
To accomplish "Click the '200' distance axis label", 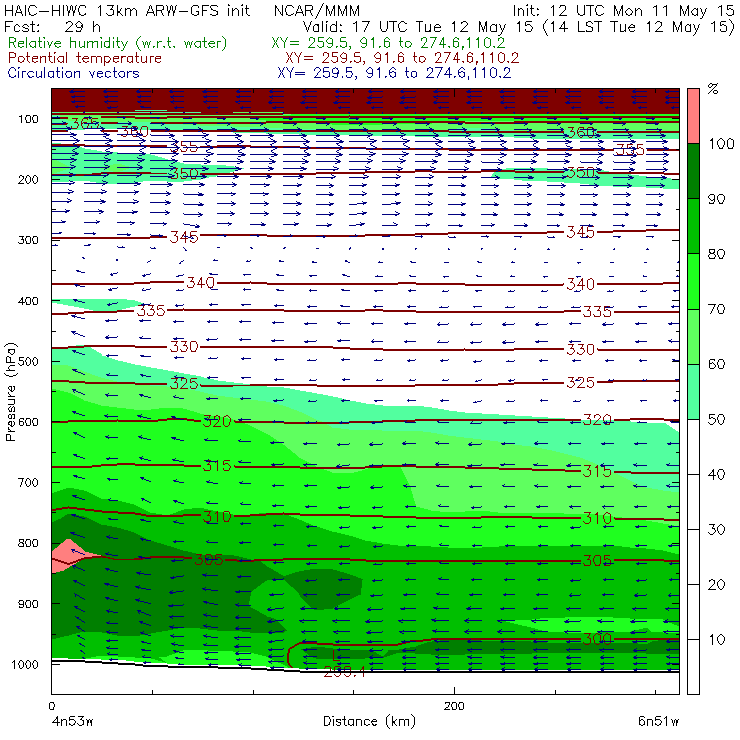I will tap(454, 706).
